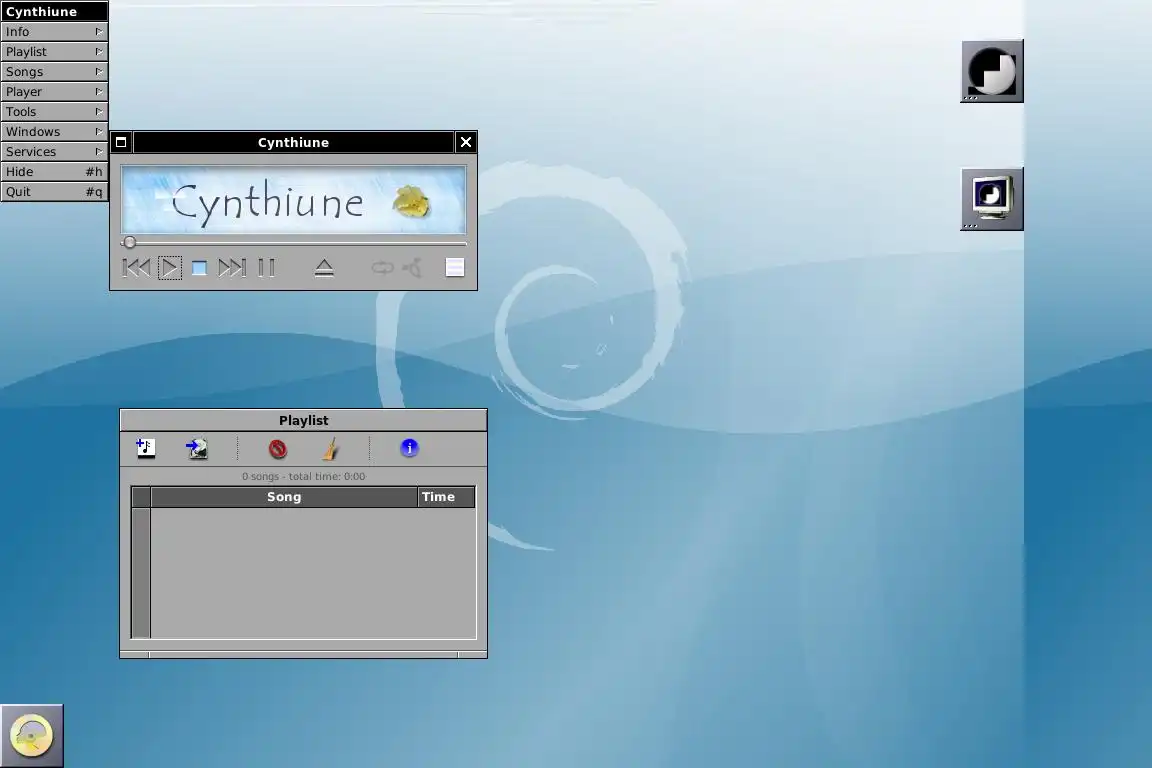Viewport: 1152px width, 768px height.
Task: Miniaturize the Cynthiune player window
Action: (121, 142)
